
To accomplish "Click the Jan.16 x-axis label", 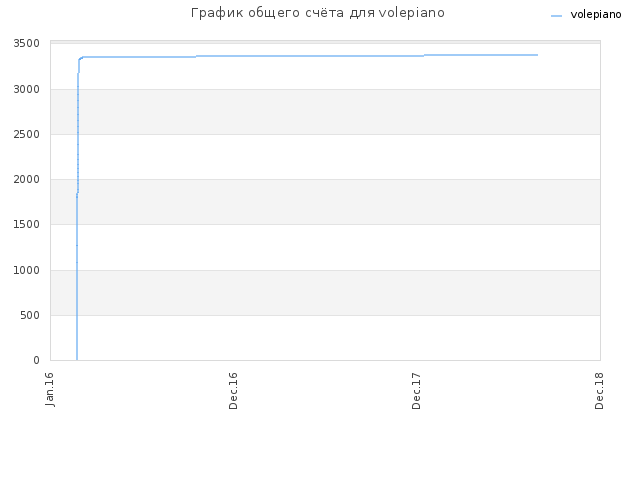I will tap(49, 389).
